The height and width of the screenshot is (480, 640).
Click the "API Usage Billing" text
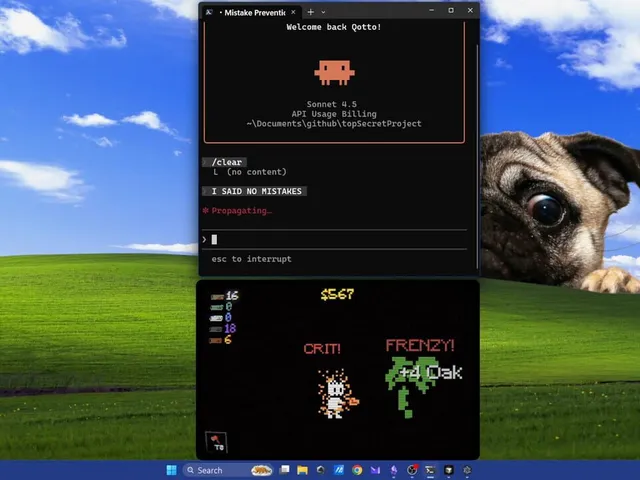(334, 114)
